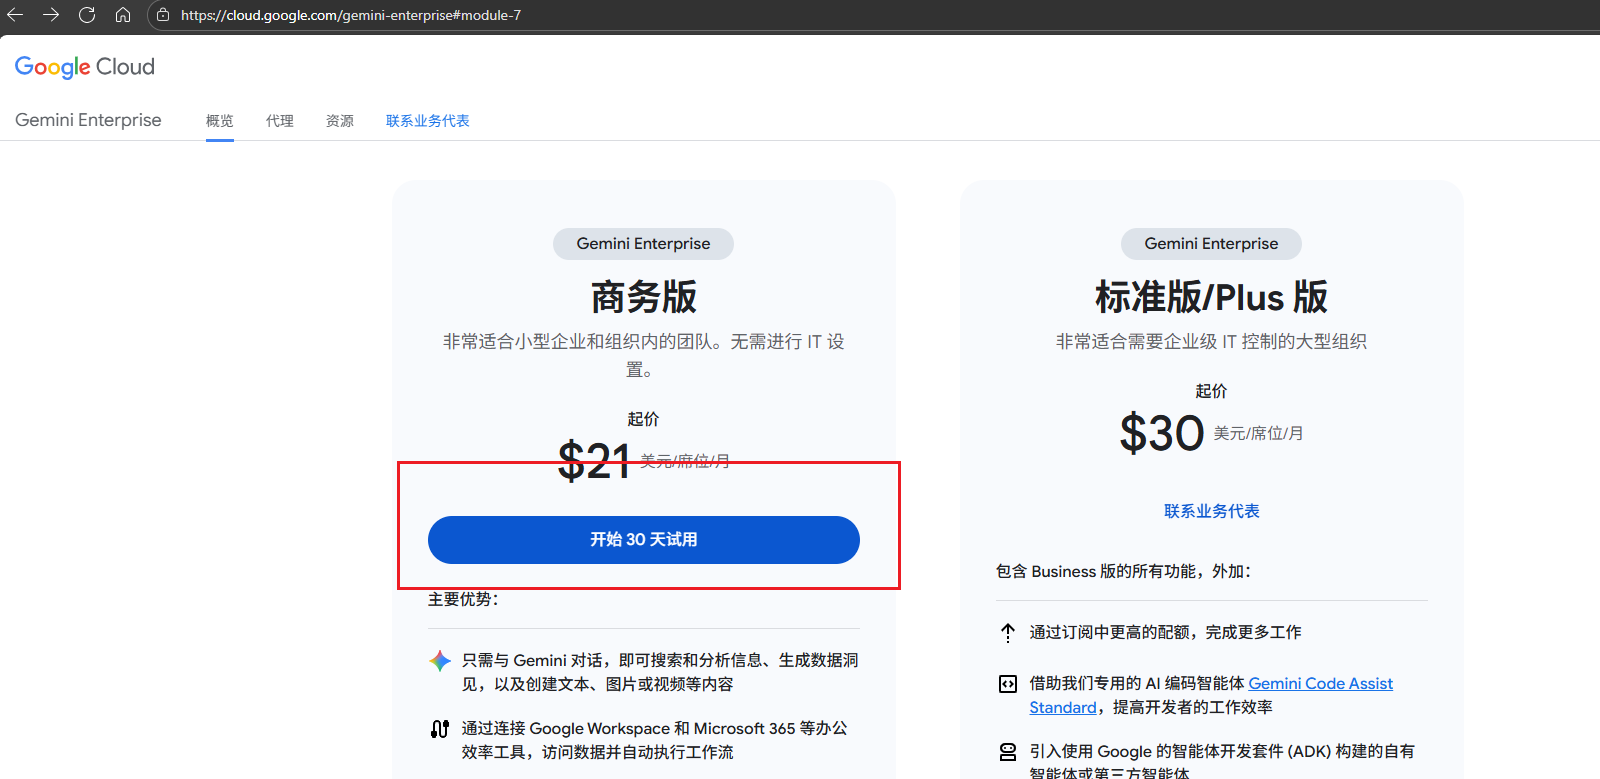Viewport: 1600px width, 779px height.
Task: Click the Gemini sparkle icon
Action: click(440, 661)
